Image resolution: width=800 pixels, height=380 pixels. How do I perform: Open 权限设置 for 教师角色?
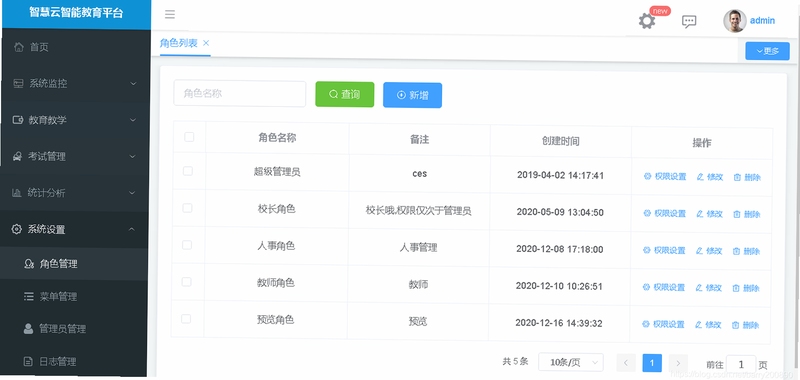pos(663,287)
